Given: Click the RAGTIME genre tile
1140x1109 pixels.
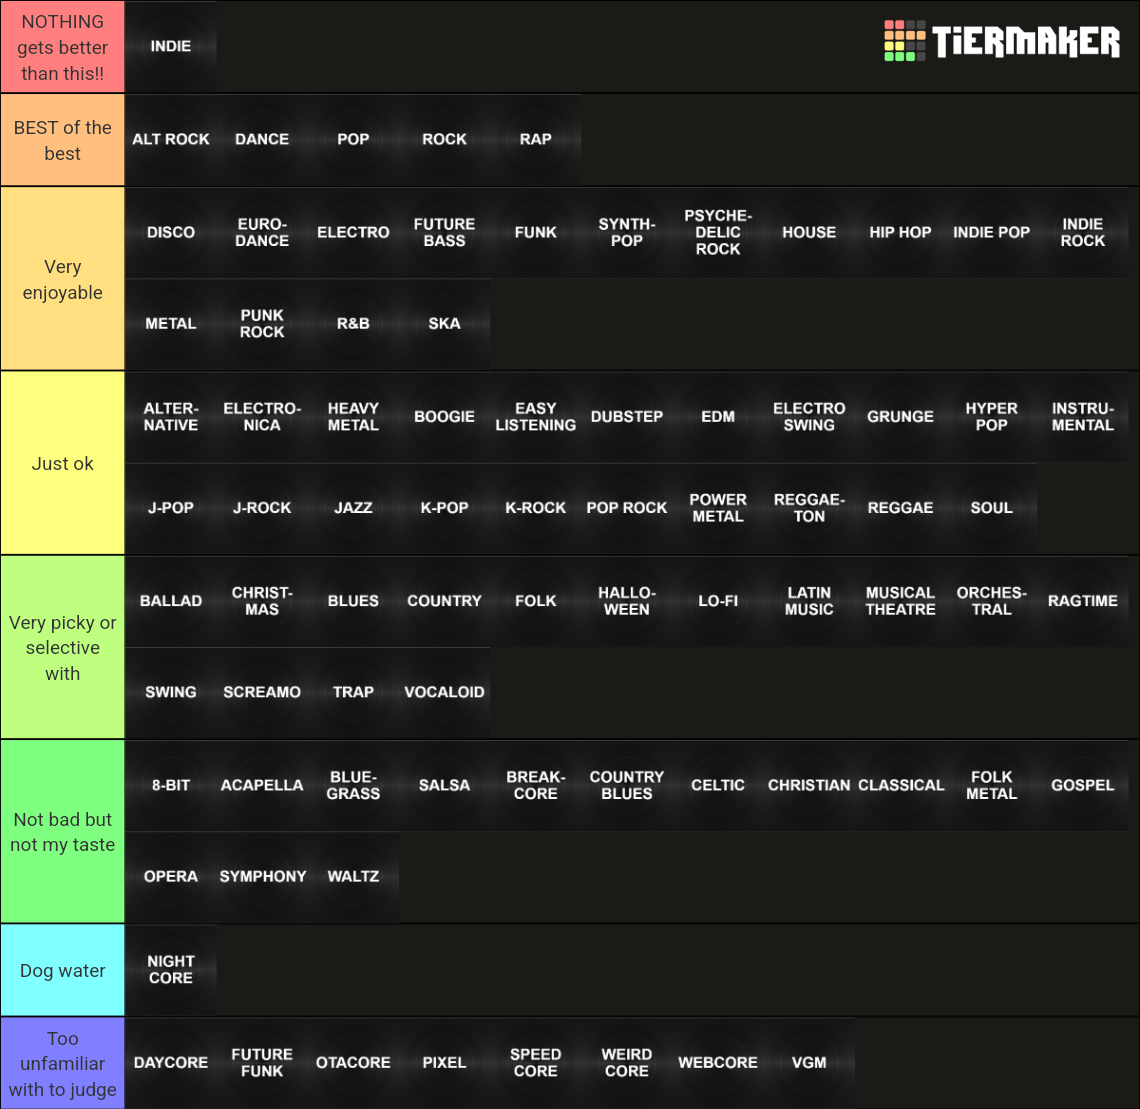Looking at the screenshot, I should point(1082,601).
